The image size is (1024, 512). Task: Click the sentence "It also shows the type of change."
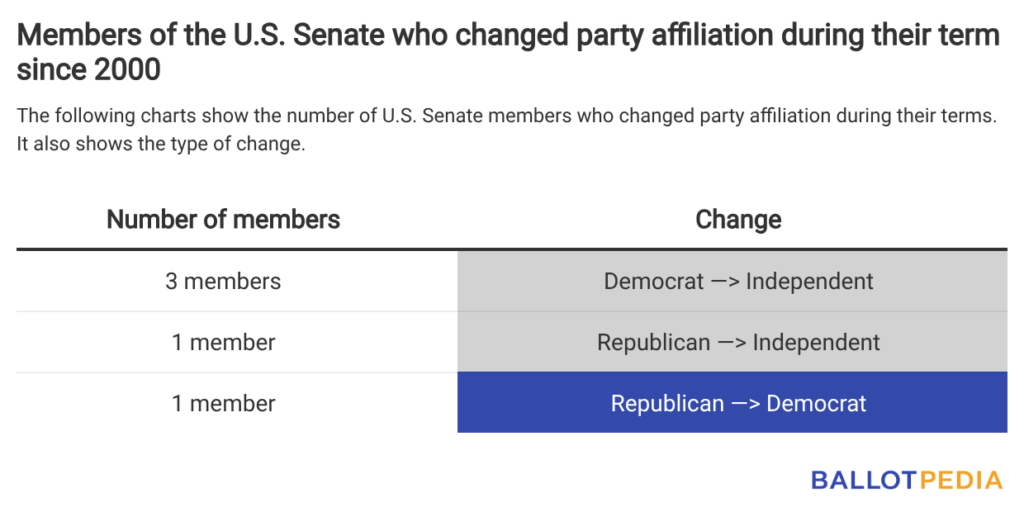click(160, 142)
